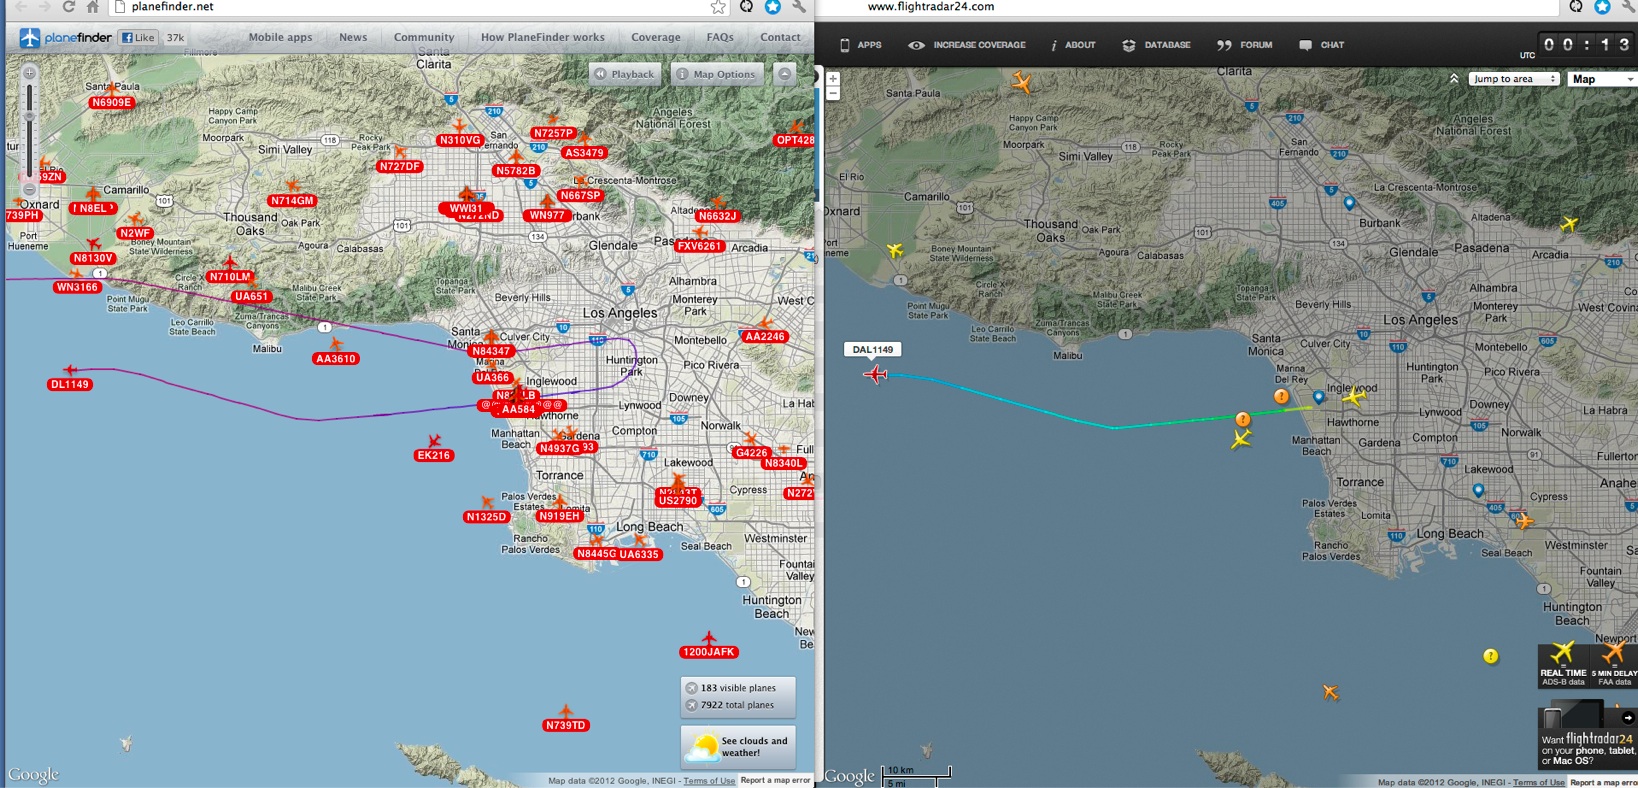Open APPS on Flightradar24 toolbar
This screenshot has width=1638, height=788.
(860, 45)
